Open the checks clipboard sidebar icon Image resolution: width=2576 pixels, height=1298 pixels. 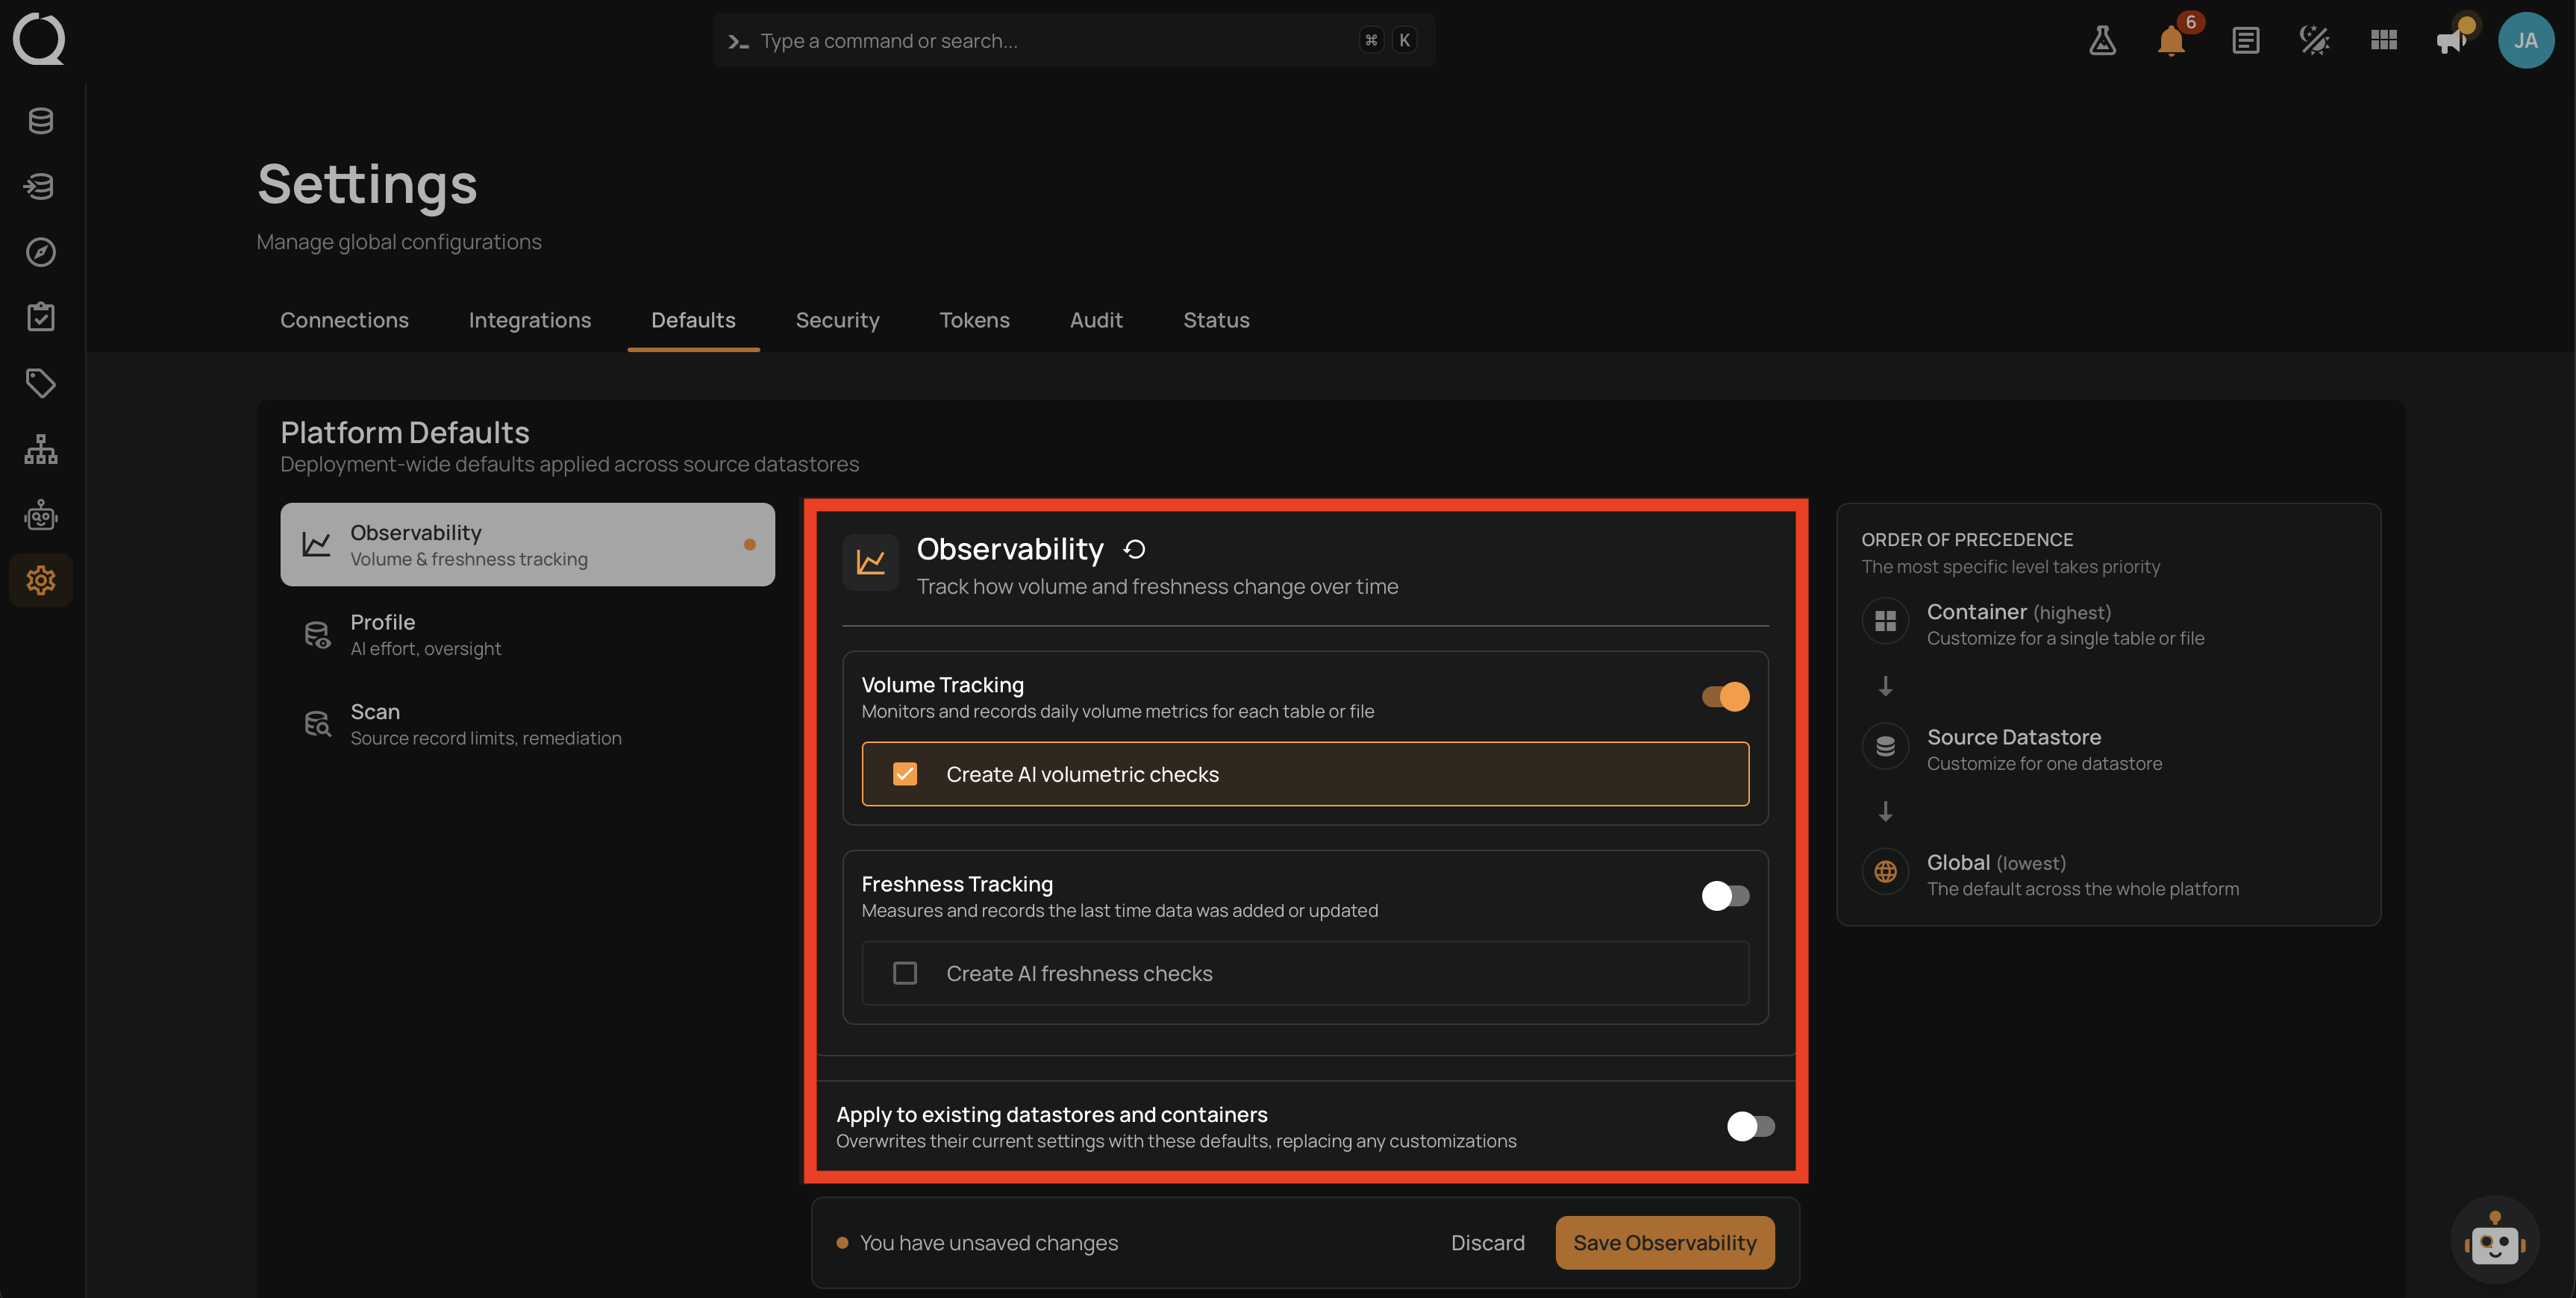(41, 317)
